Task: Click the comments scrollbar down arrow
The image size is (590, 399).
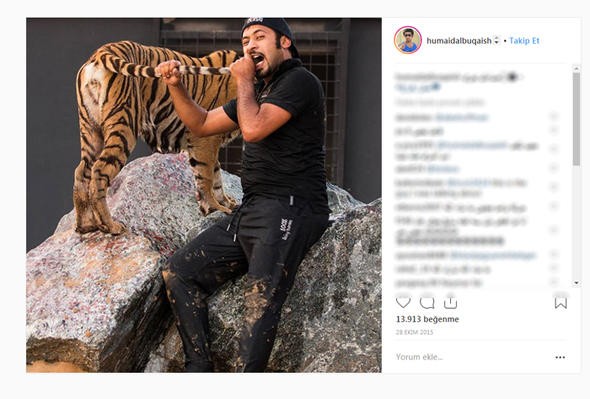Action: [576, 283]
